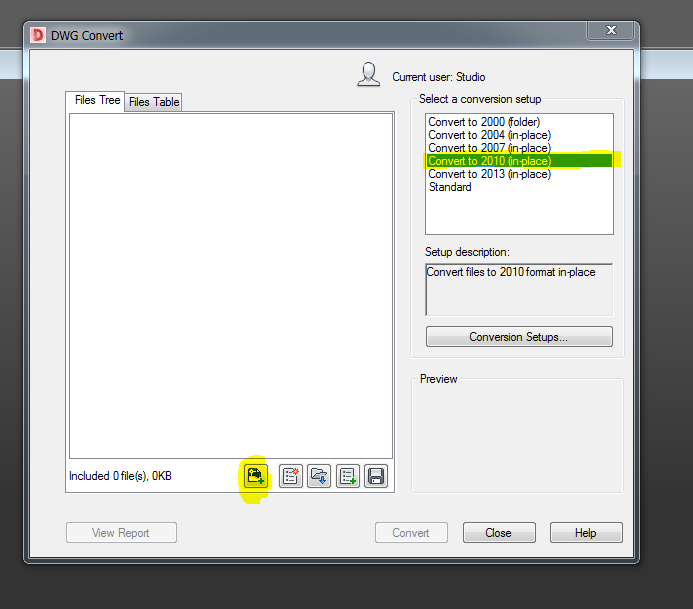This screenshot has width=693, height=609.
Task: Click the Included 0 file(s), 0KB status text
Action: coord(120,476)
